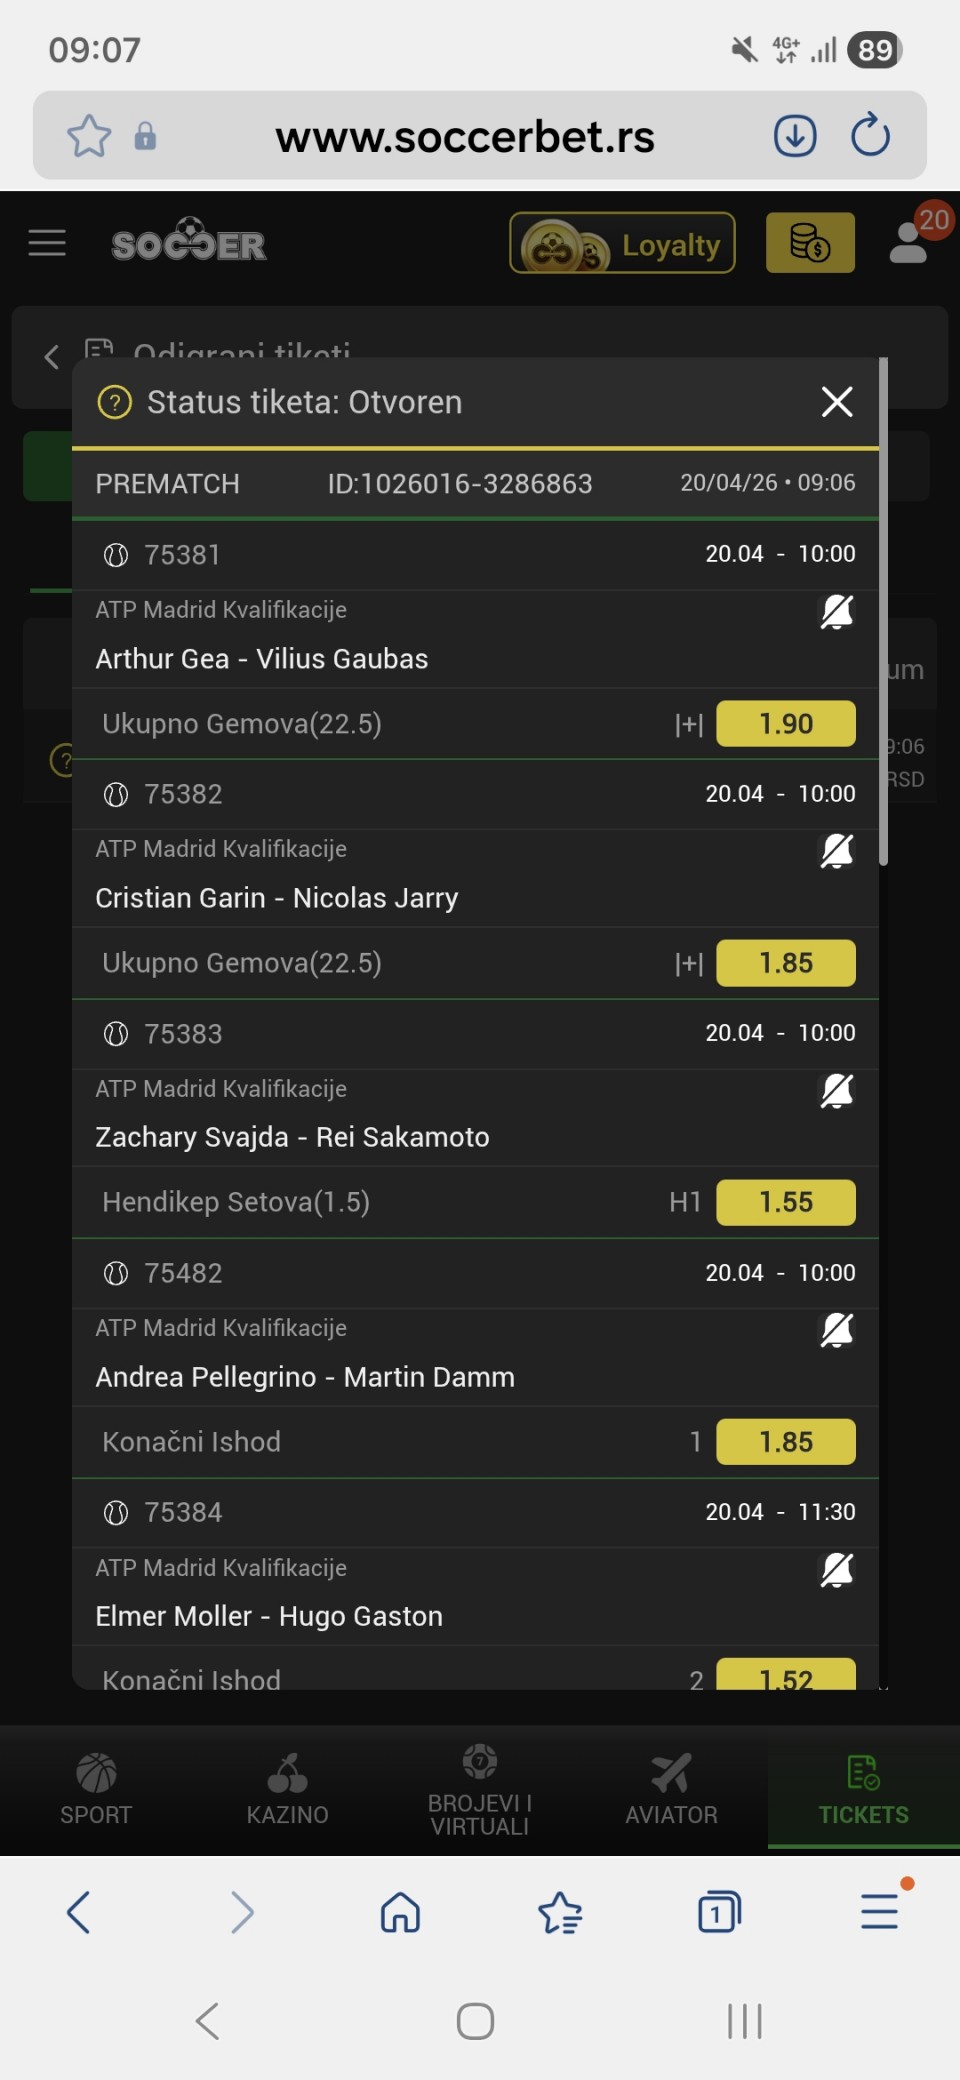Viewport: 960px width, 2080px height.
Task: Select the Sport tab
Action: pyautogui.click(x=96, y=1789)
